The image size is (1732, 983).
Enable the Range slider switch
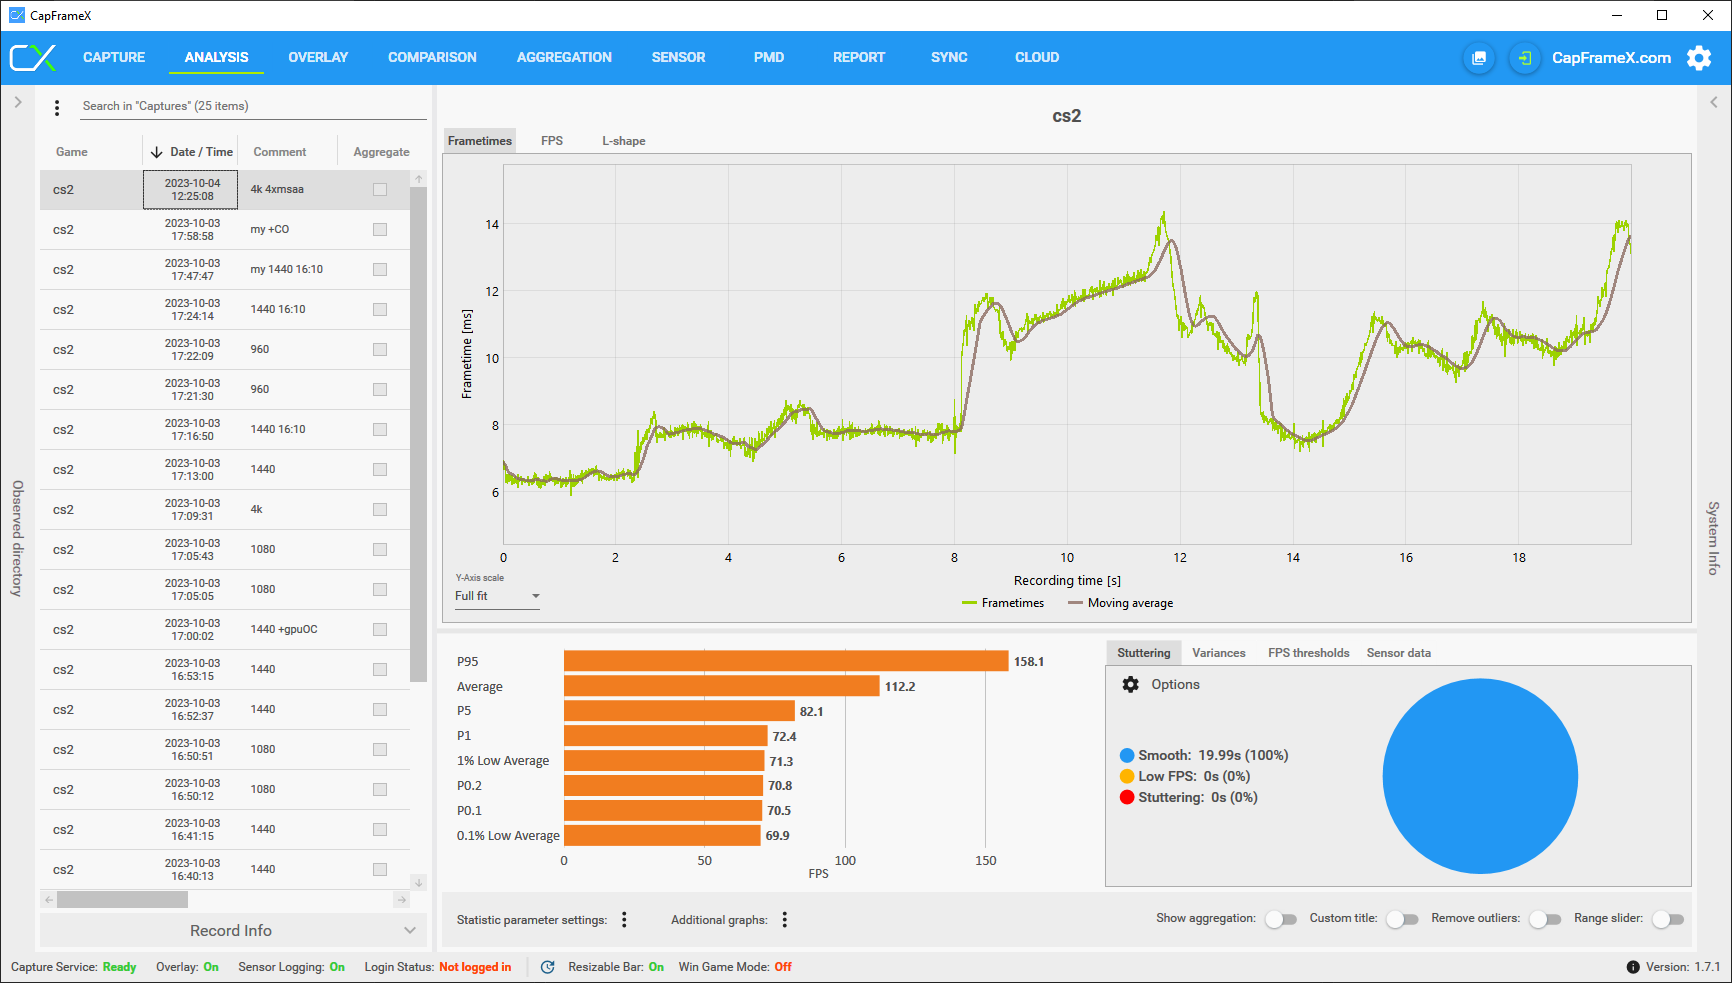click(1668, 919)
